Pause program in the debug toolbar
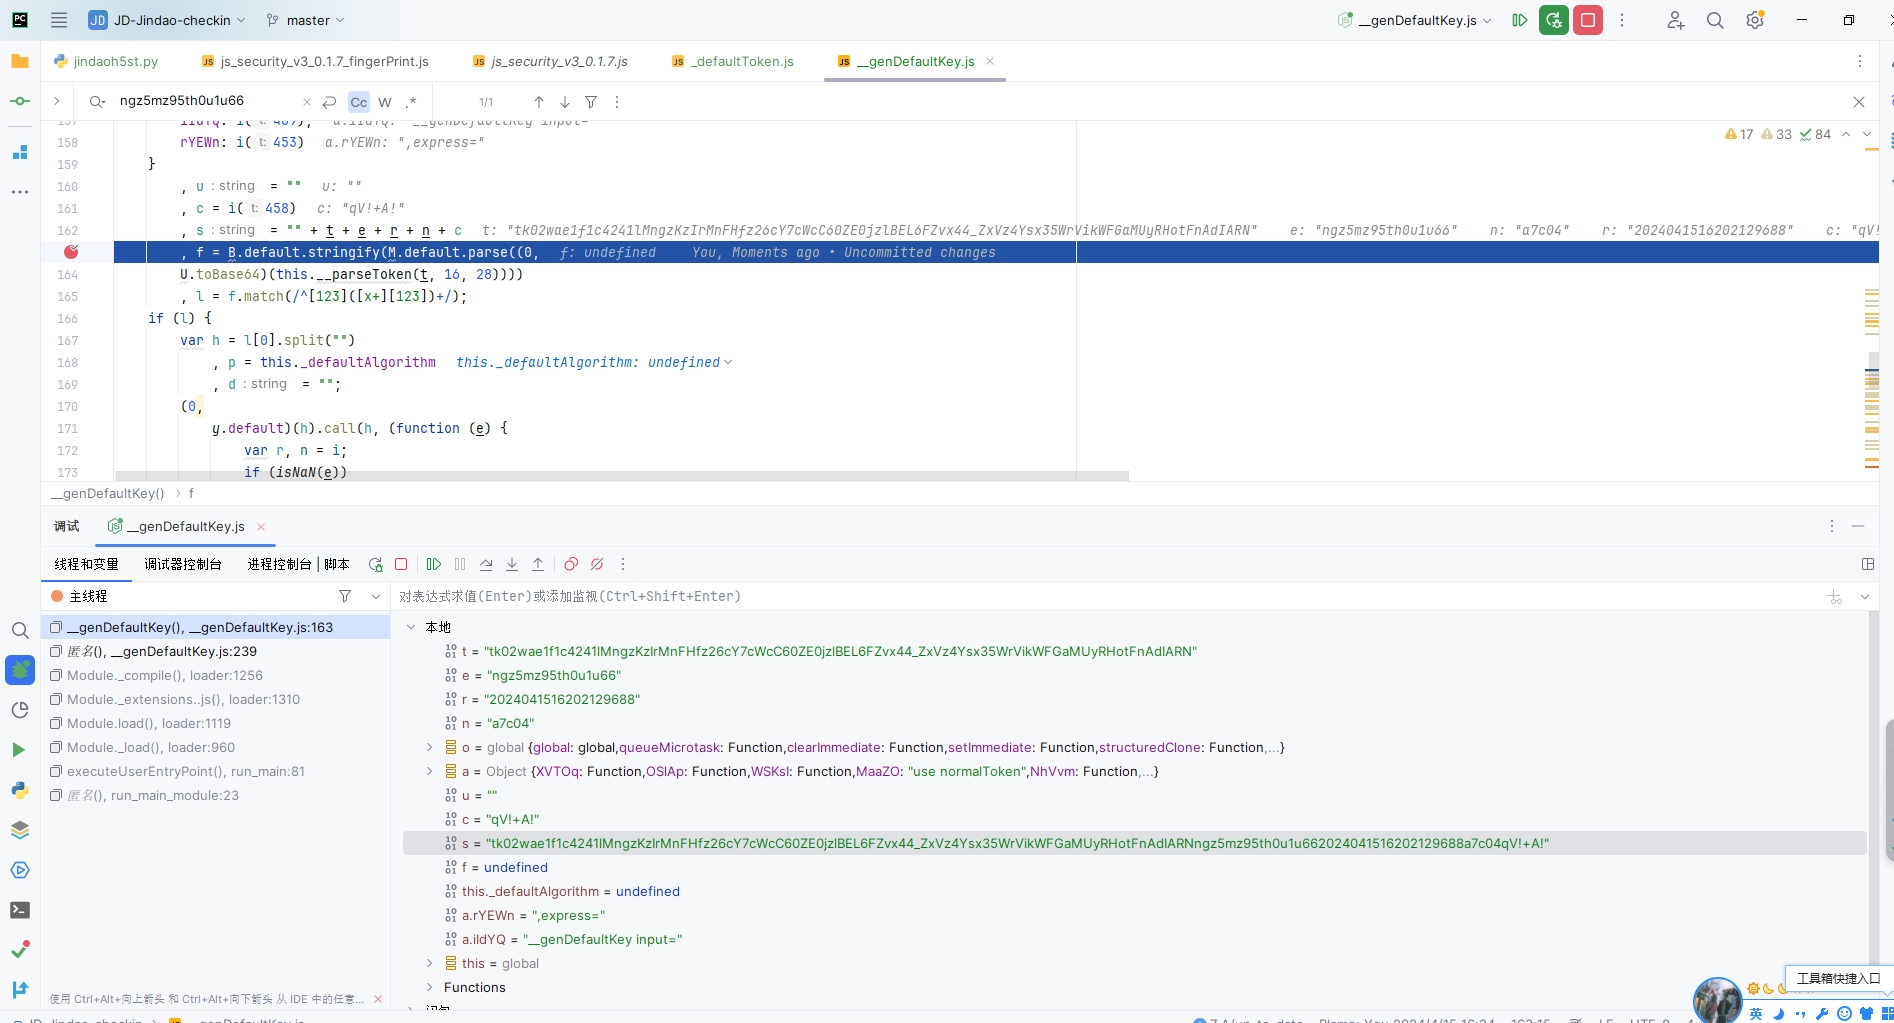This screenshot has height=1023, width=1894. 460,564
